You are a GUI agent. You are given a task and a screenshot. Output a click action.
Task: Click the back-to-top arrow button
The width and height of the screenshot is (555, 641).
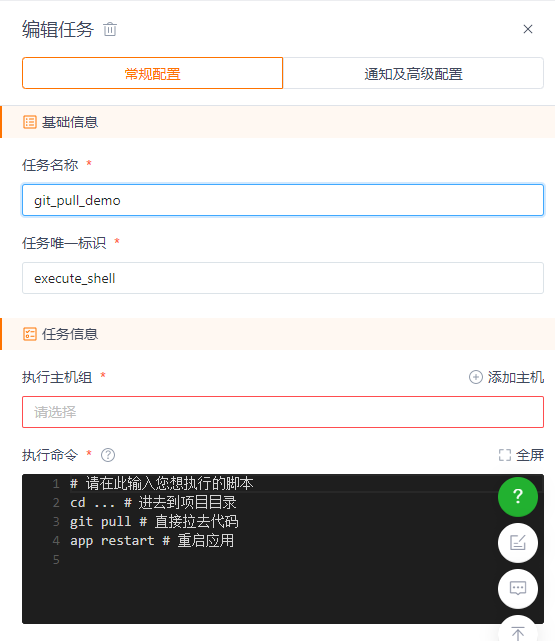pyautogui.click(x=518, y=632)
